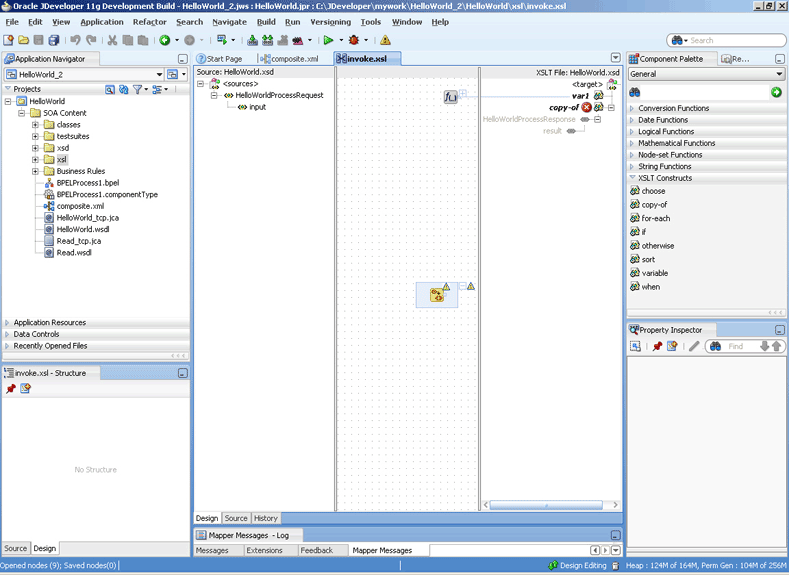This screenshot has width=789, height=575.
Task: Open the Extensions log tab
Action: point(264,550)
